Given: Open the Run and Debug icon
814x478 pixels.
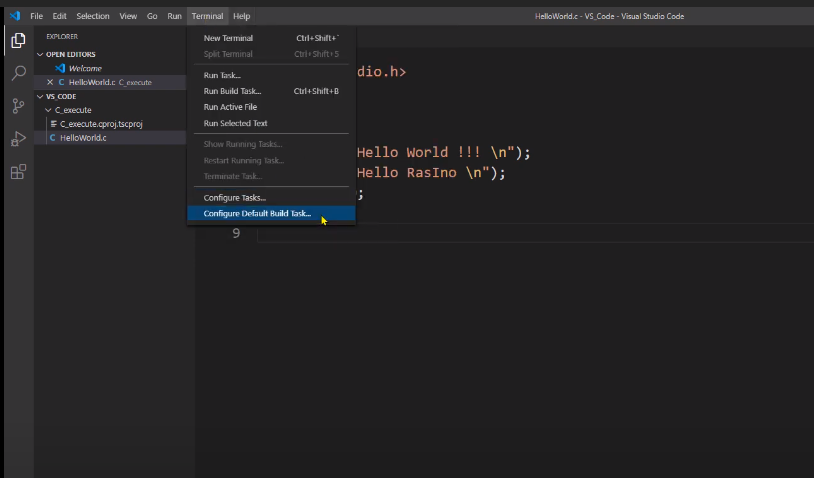Looking at the screenshot, I should 18,139.
